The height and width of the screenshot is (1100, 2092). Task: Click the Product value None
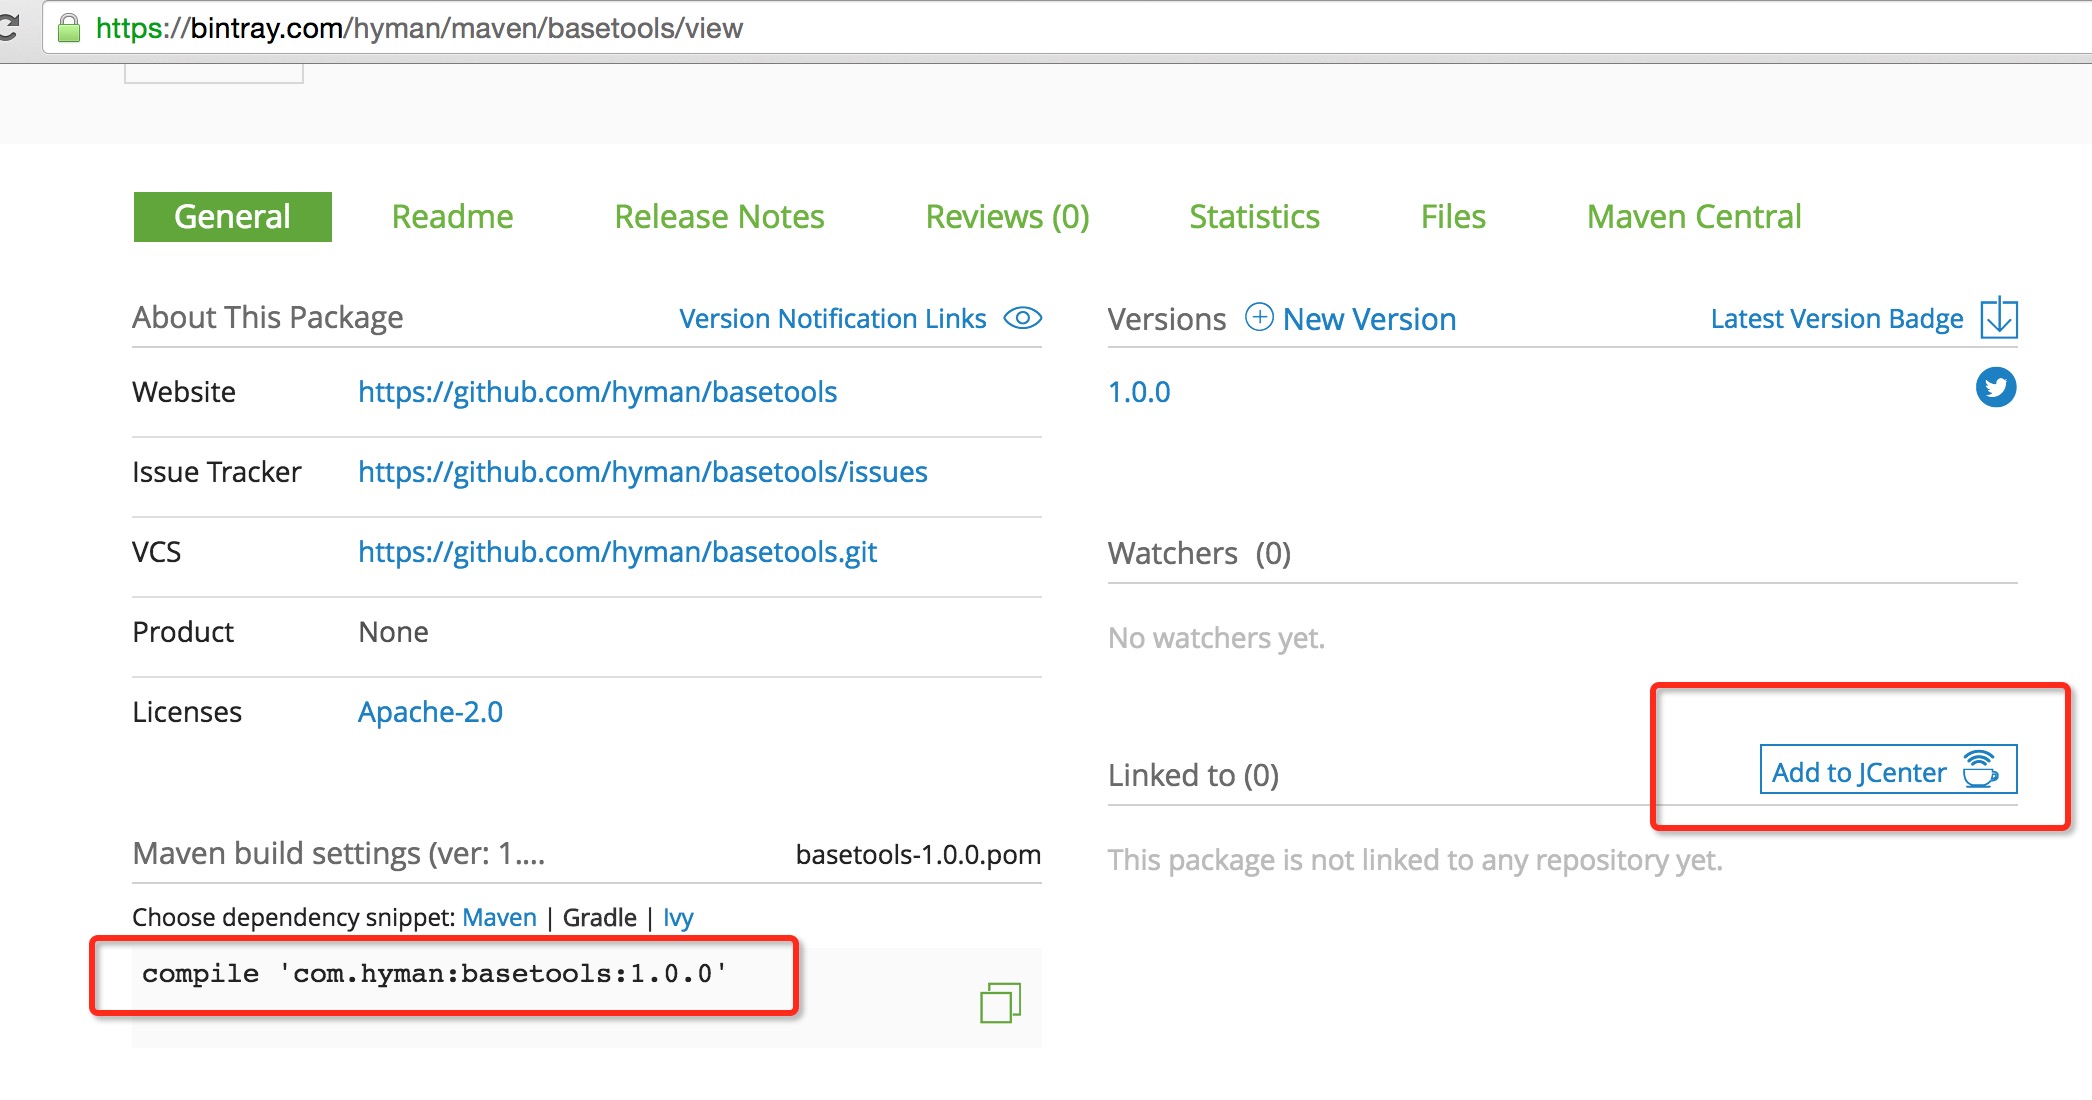pos(393,632)
